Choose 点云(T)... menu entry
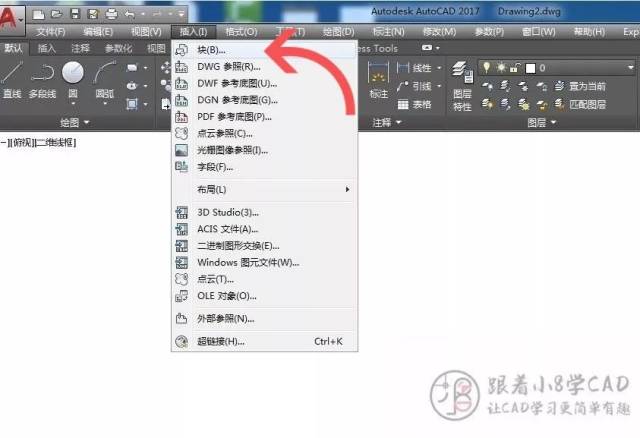640x438 pixels. point(264,280)
